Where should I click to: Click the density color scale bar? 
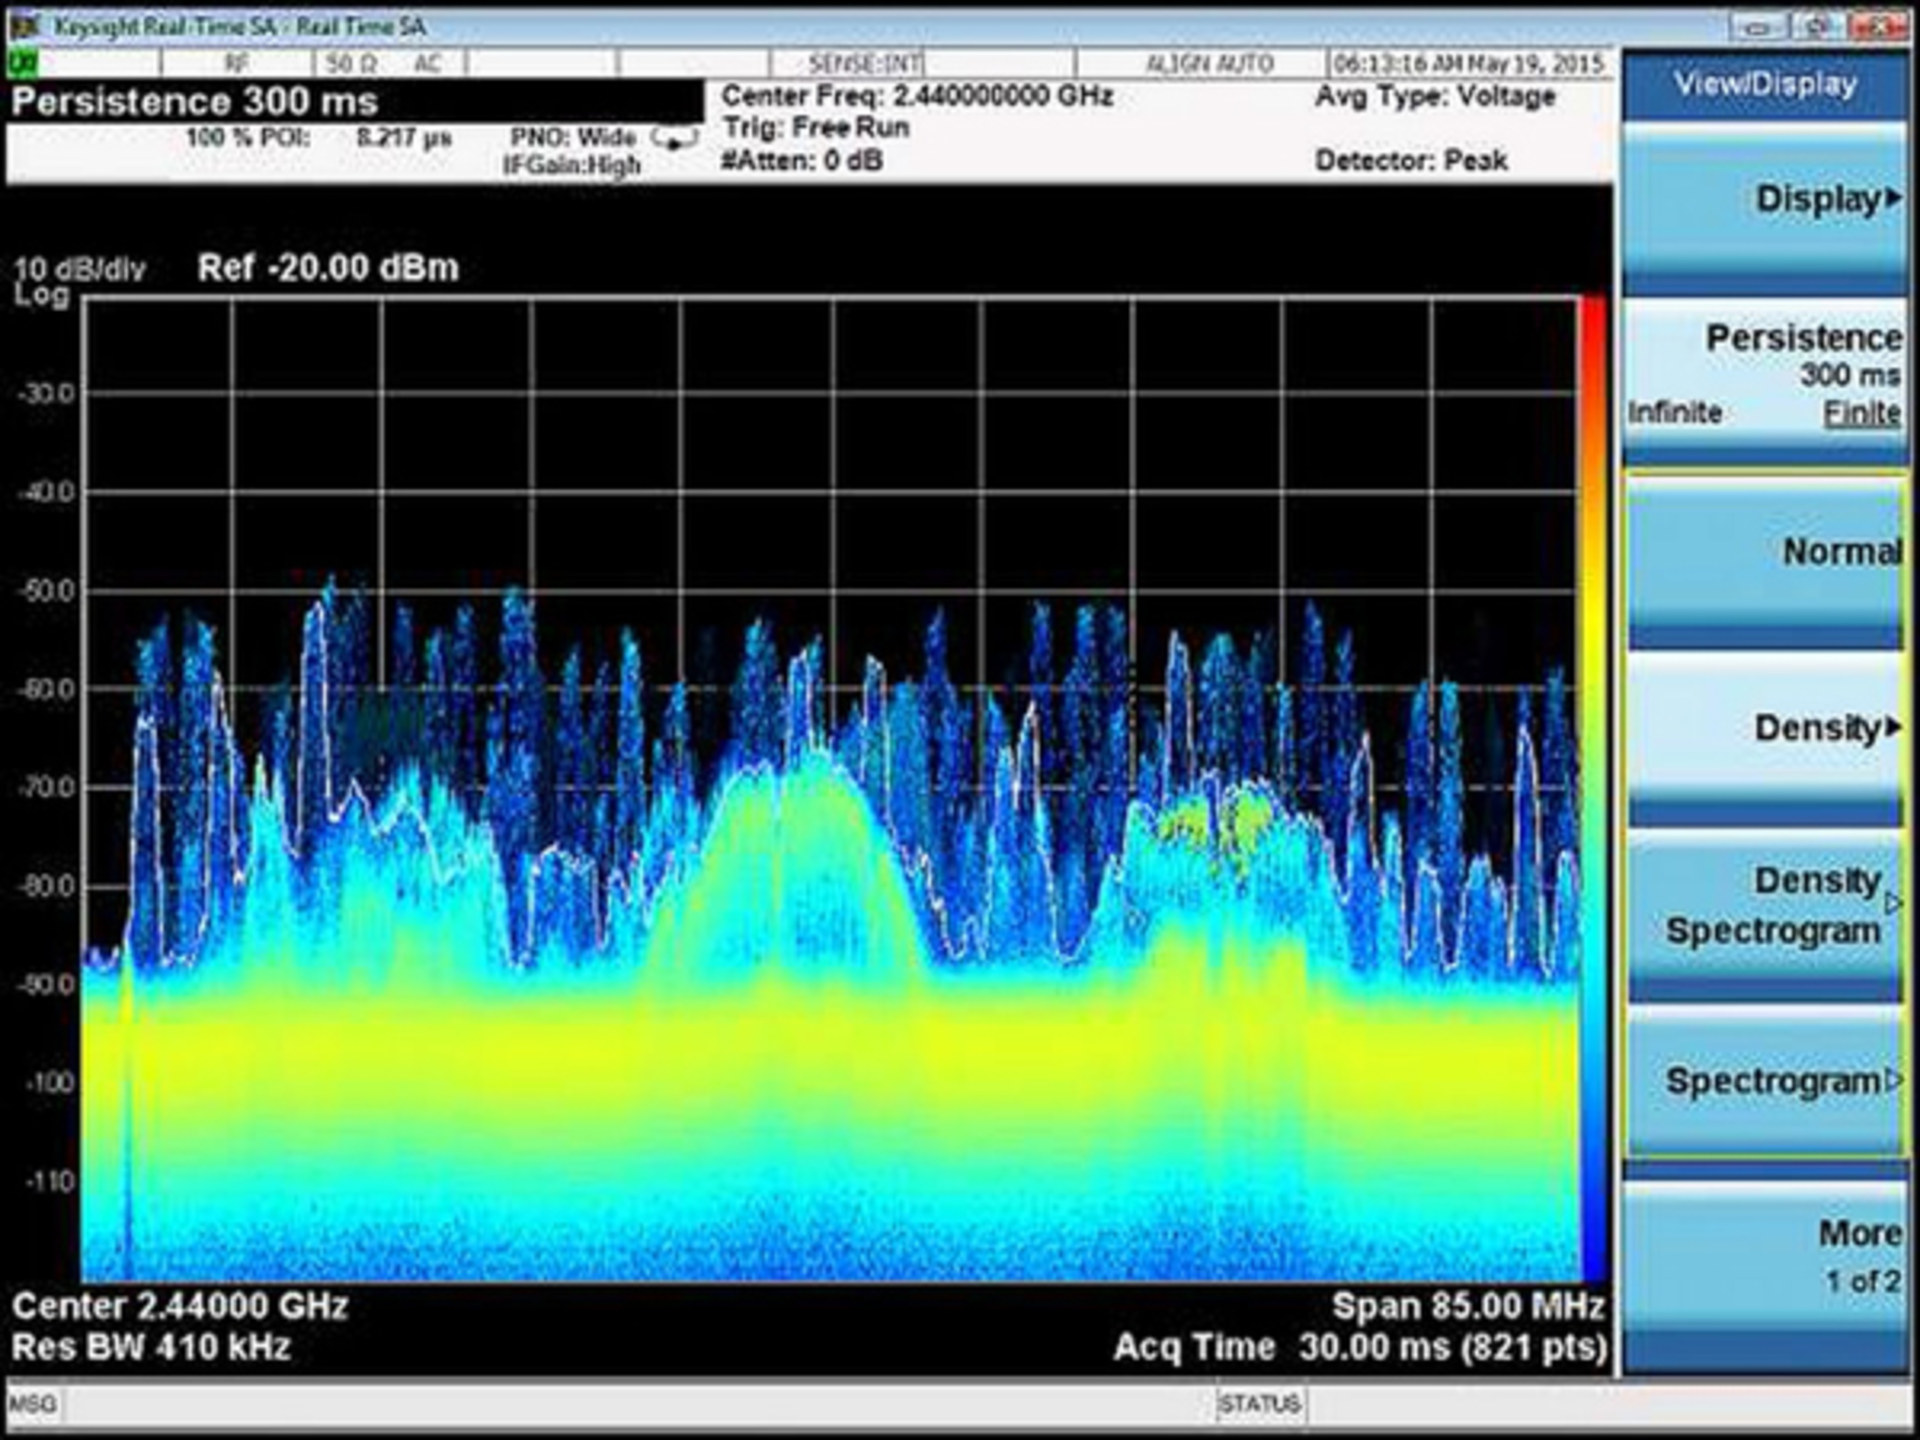point(1594,790)
